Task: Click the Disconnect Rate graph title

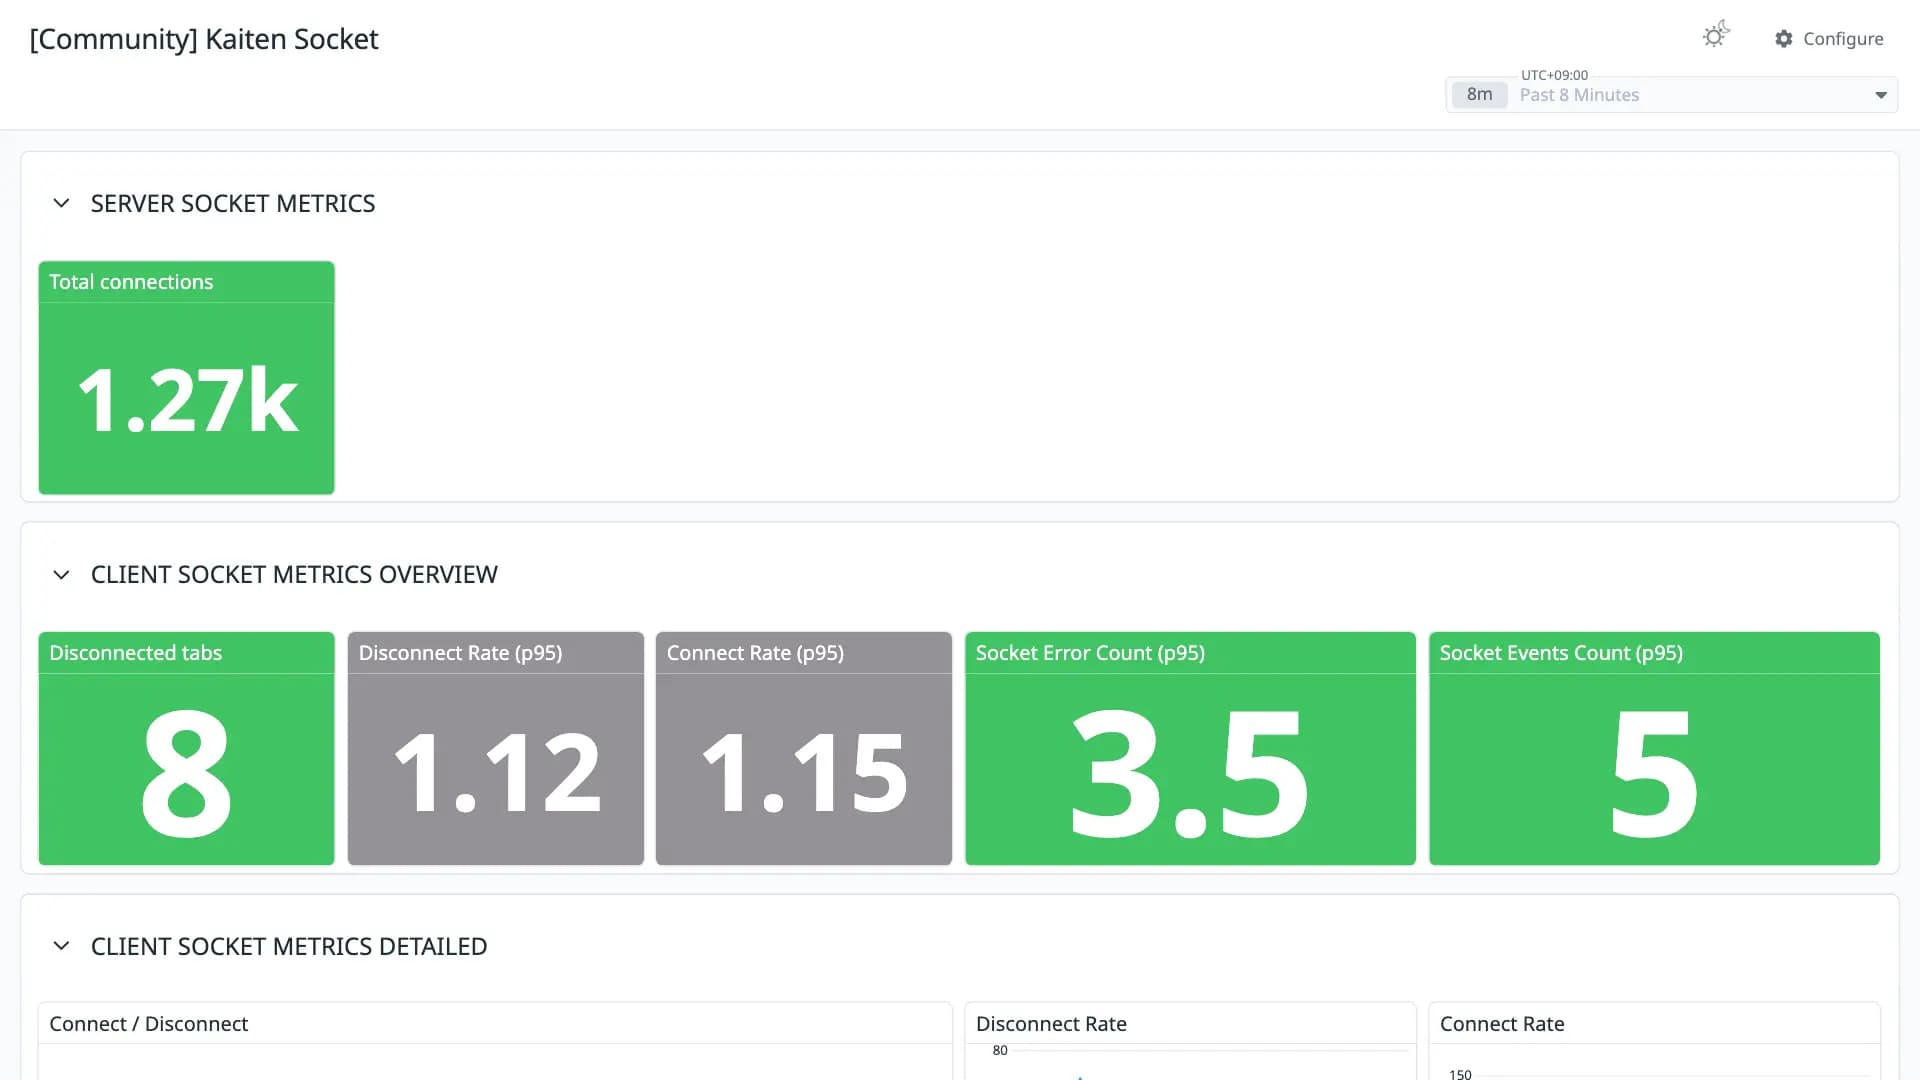Action: [1051, 1024]
